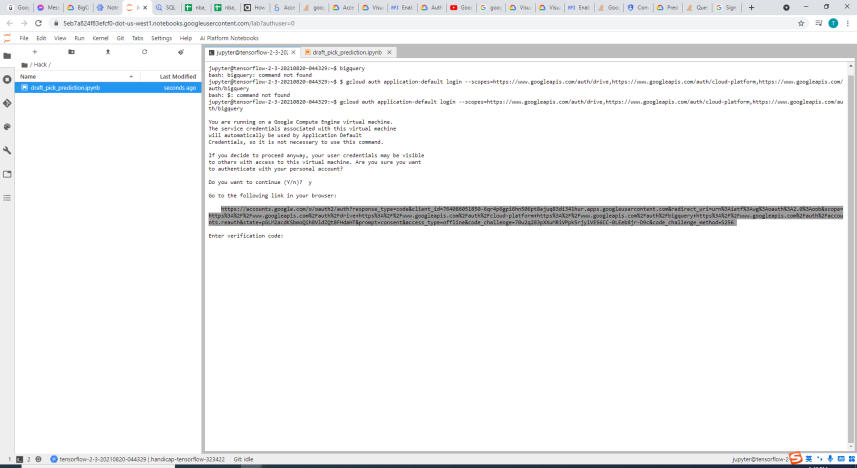Click the tensorflow-2-3 instance name in status bar

click(x=103, y=459)
